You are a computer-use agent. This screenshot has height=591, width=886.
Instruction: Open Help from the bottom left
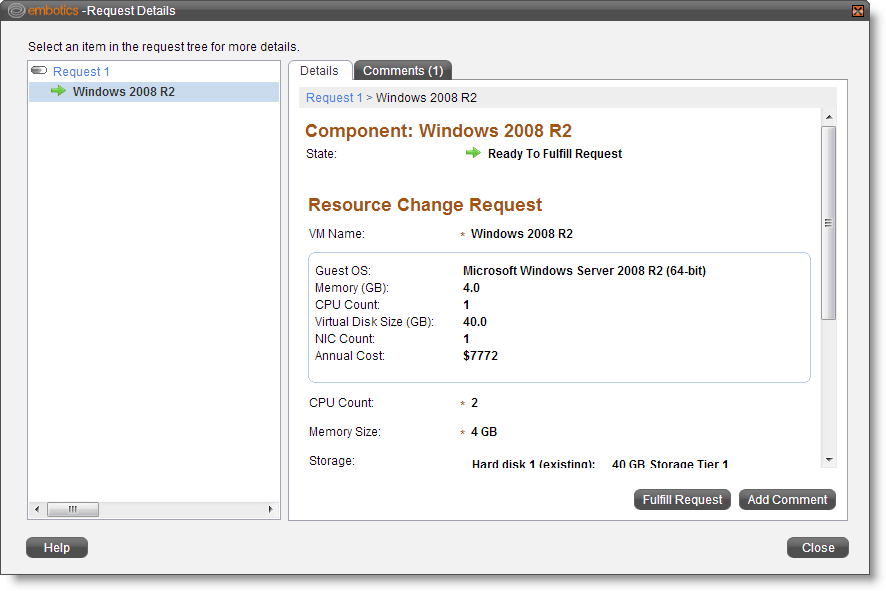pos(56,547)
